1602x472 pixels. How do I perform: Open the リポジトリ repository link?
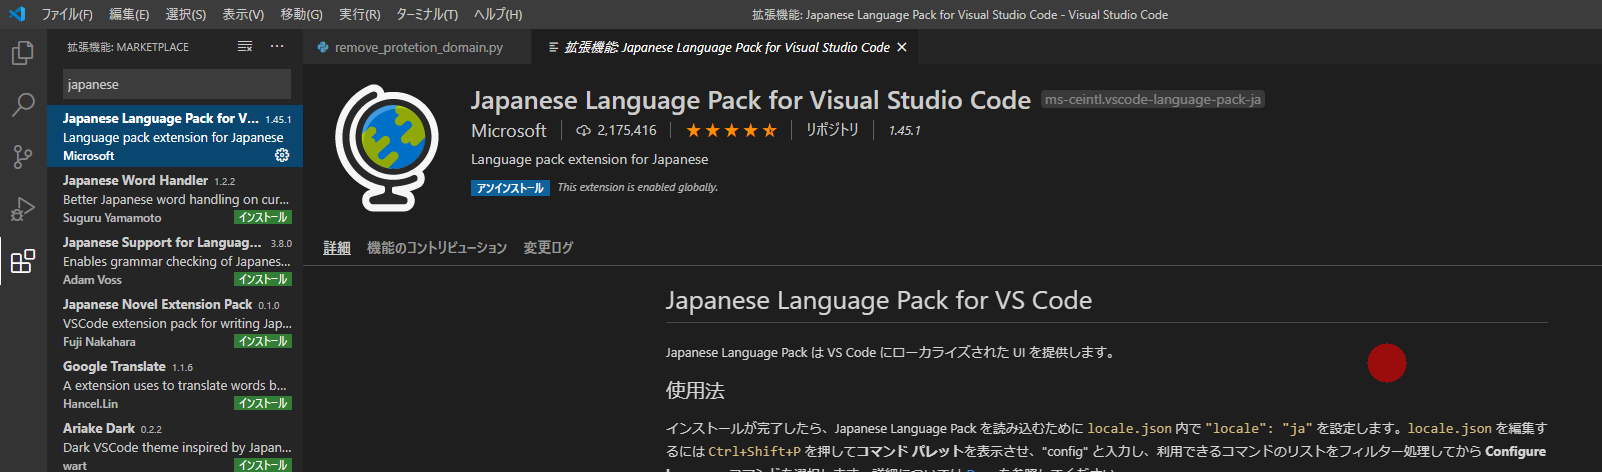tap(833, 130)
